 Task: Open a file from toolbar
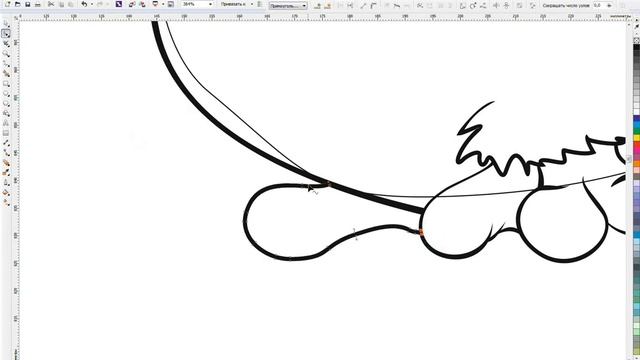(18, 4)
